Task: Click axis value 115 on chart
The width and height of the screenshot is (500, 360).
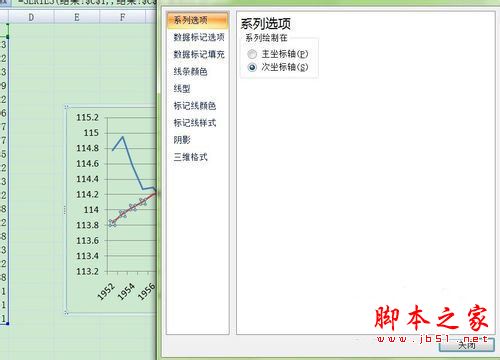Action: pos(91,133)
